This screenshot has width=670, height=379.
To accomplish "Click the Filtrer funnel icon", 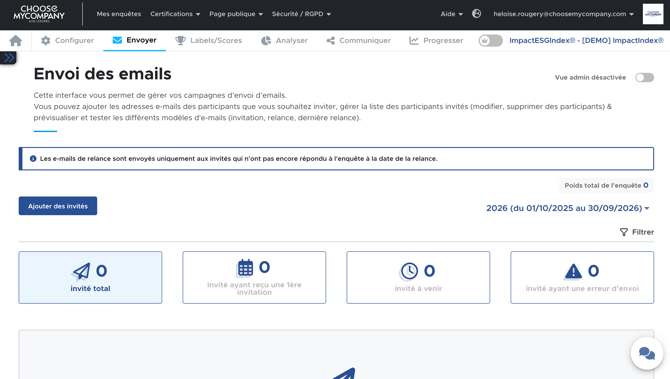I will click(x=624, y=232).
